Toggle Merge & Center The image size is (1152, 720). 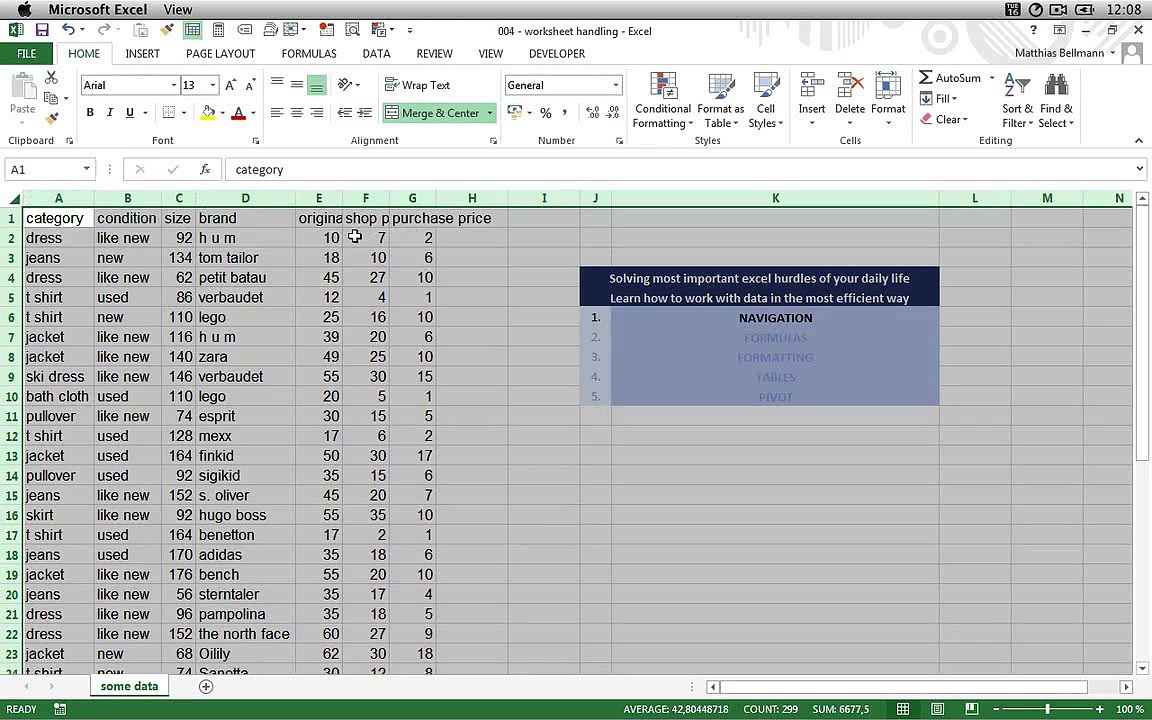pos(432,113)
